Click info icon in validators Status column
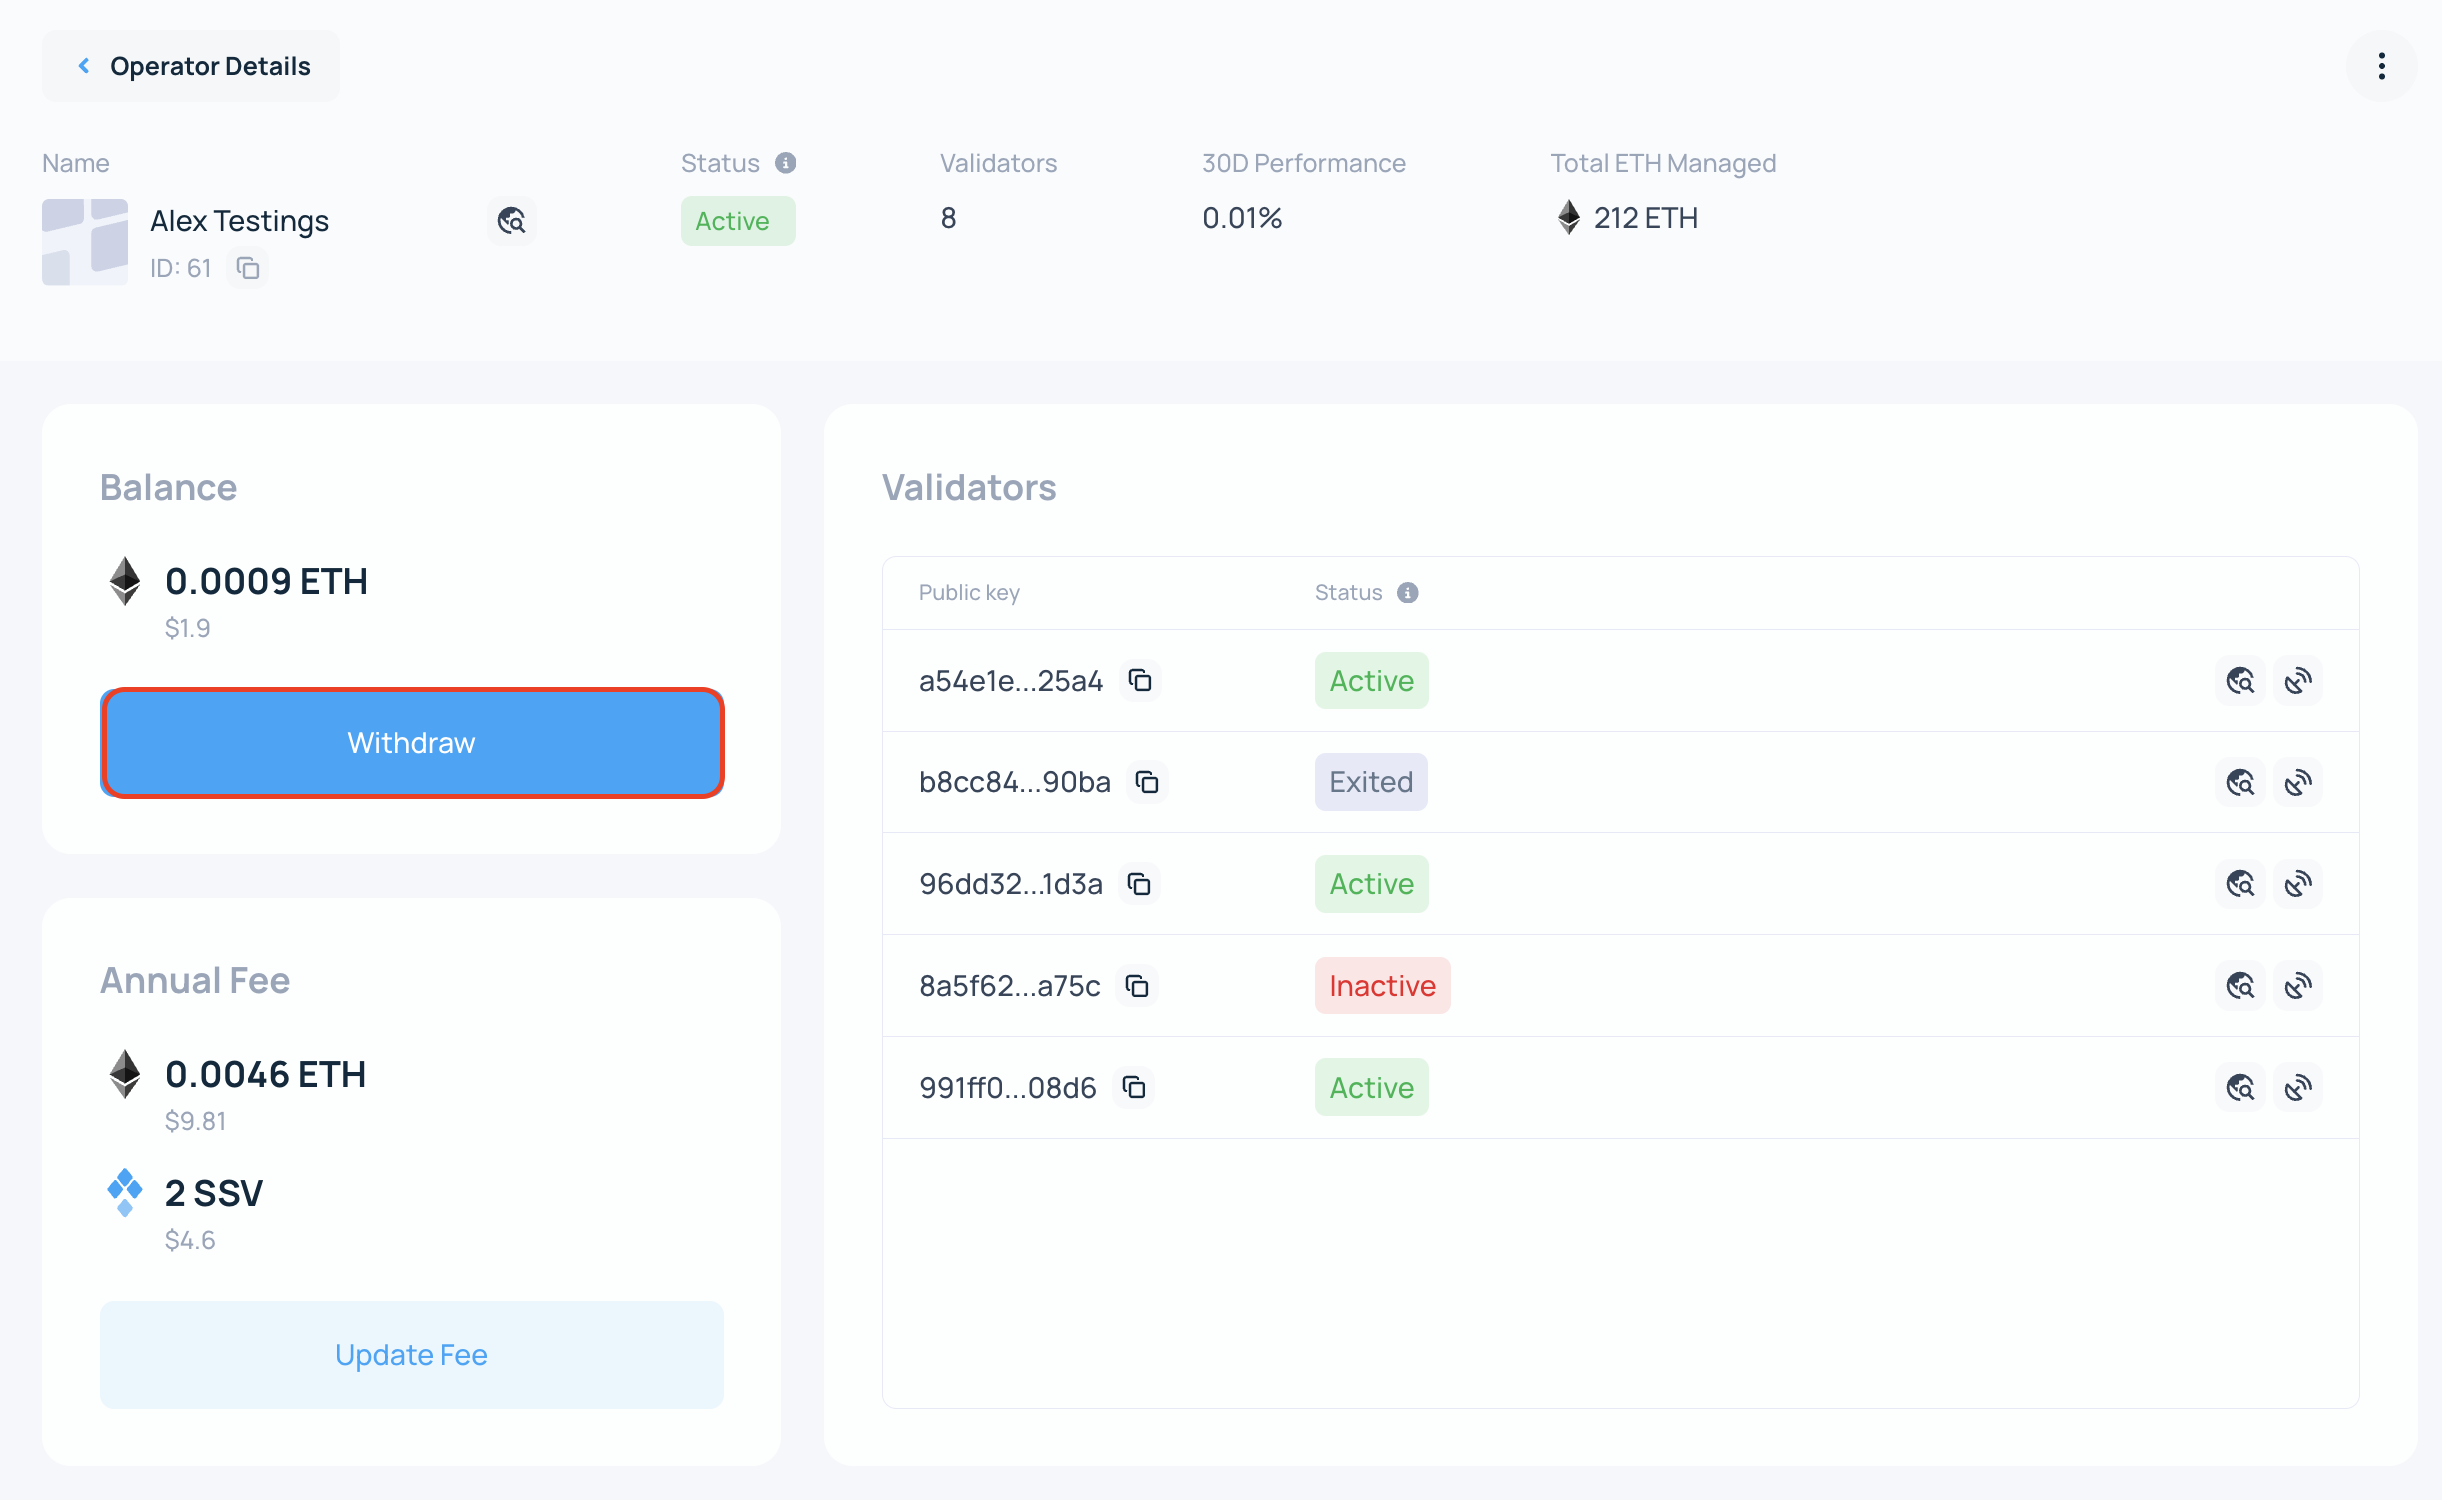The width and height of the screenshot is (2442, 1500). pyautogui.click(x=1408, y=593)
